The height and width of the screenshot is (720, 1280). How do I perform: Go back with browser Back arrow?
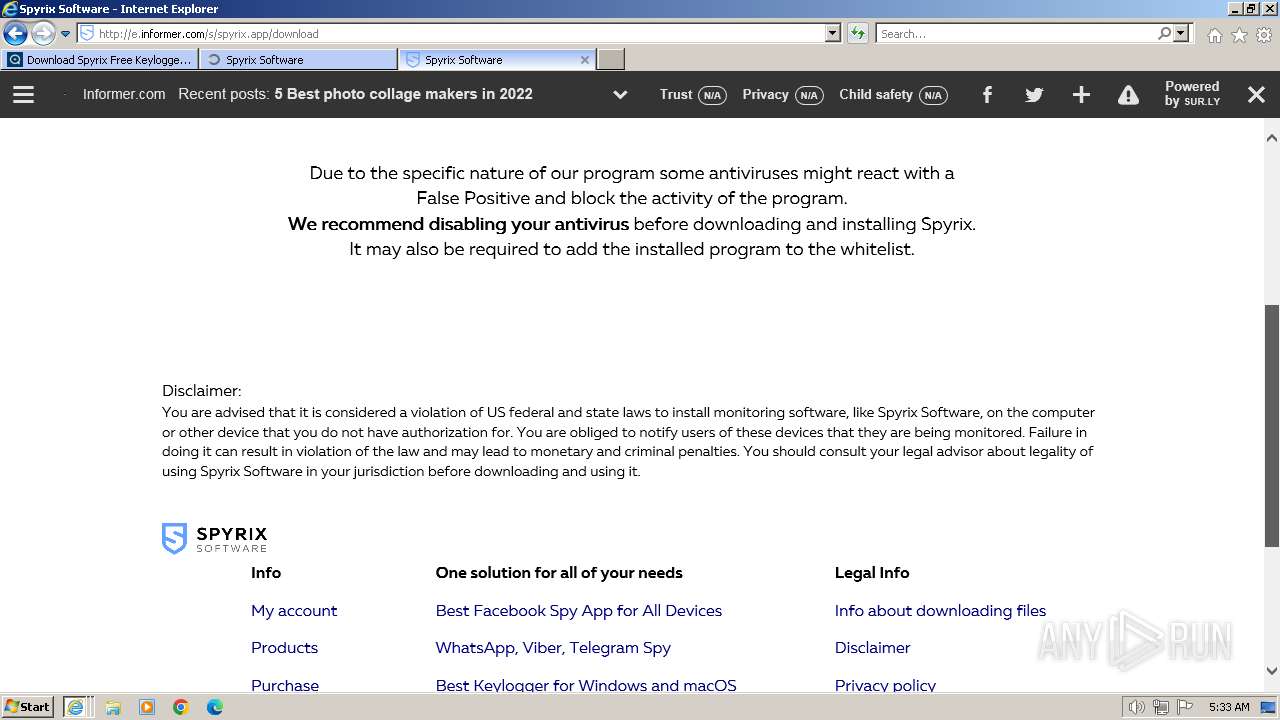(x=15, y=33)
